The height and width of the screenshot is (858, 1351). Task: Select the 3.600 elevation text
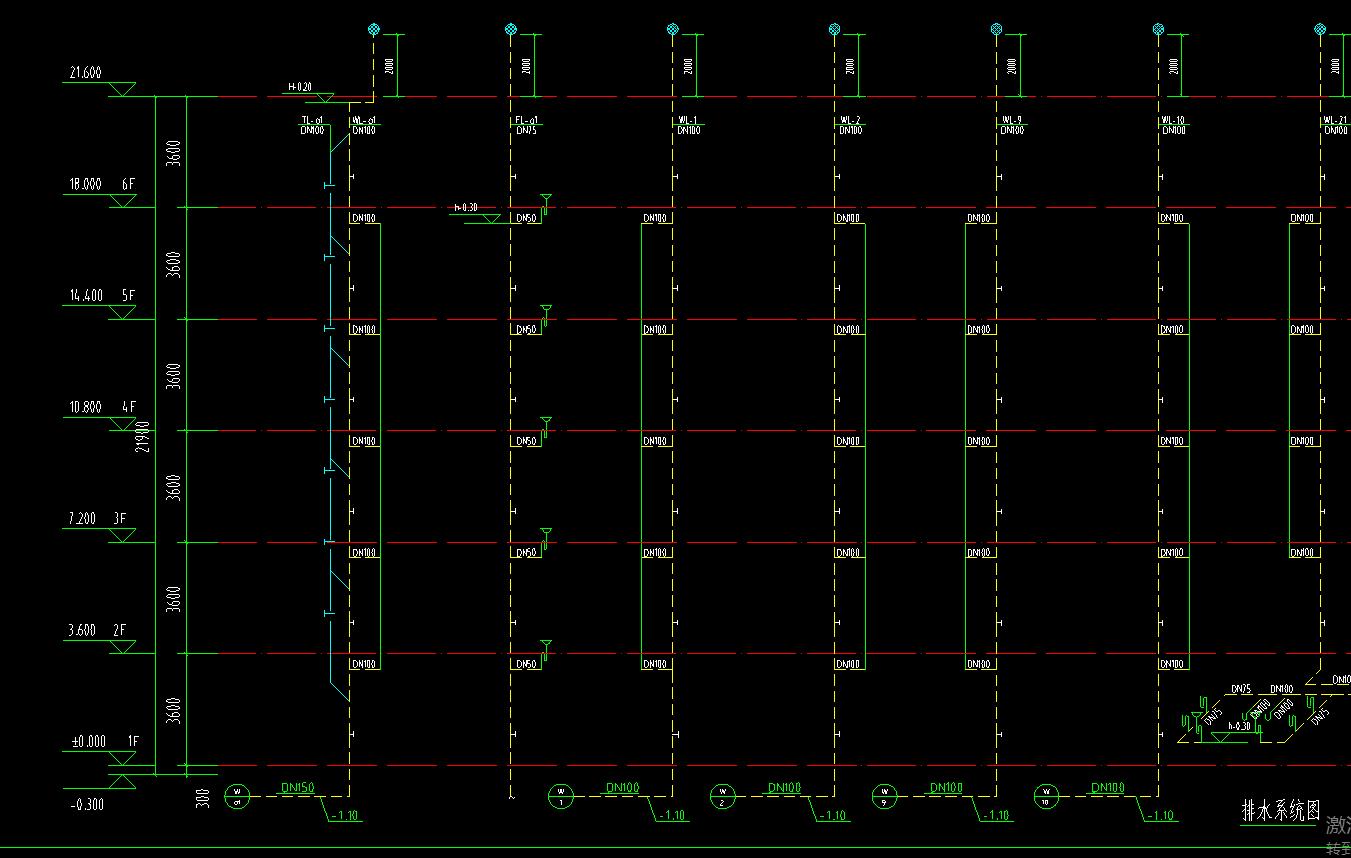[82, 630]
